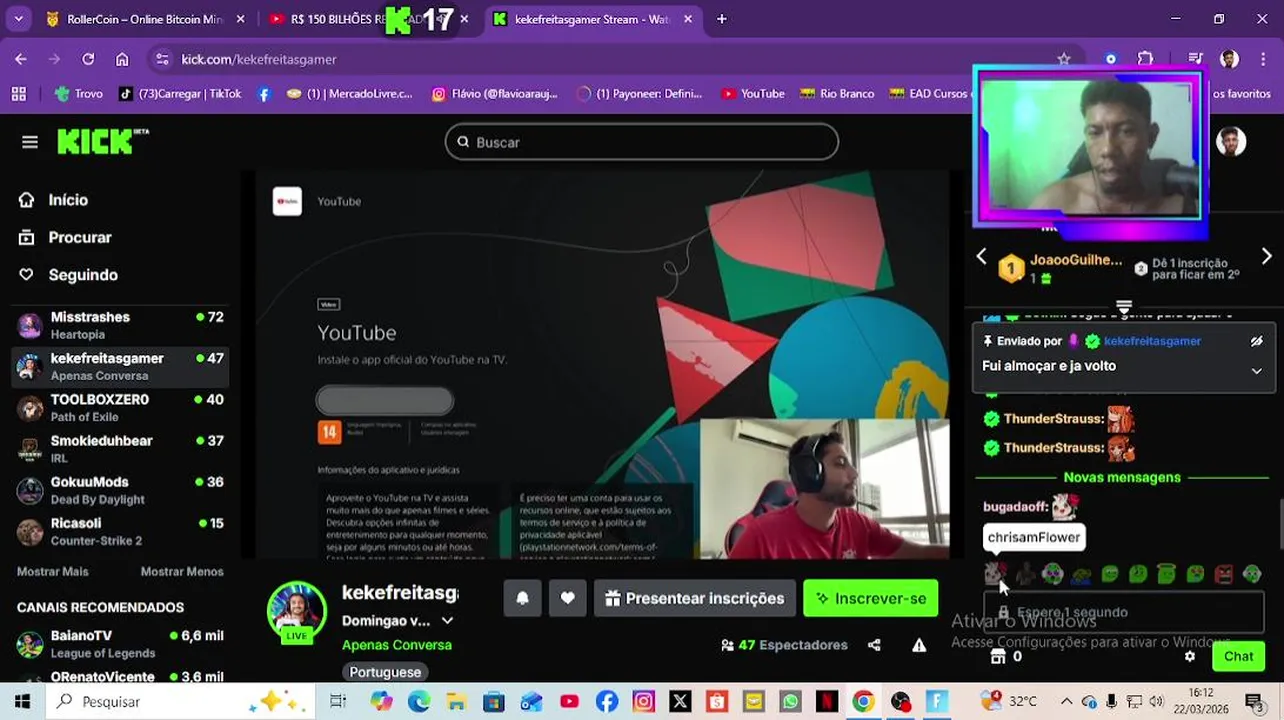Collapse leaderboard handle above chat

click(1123, 308)
